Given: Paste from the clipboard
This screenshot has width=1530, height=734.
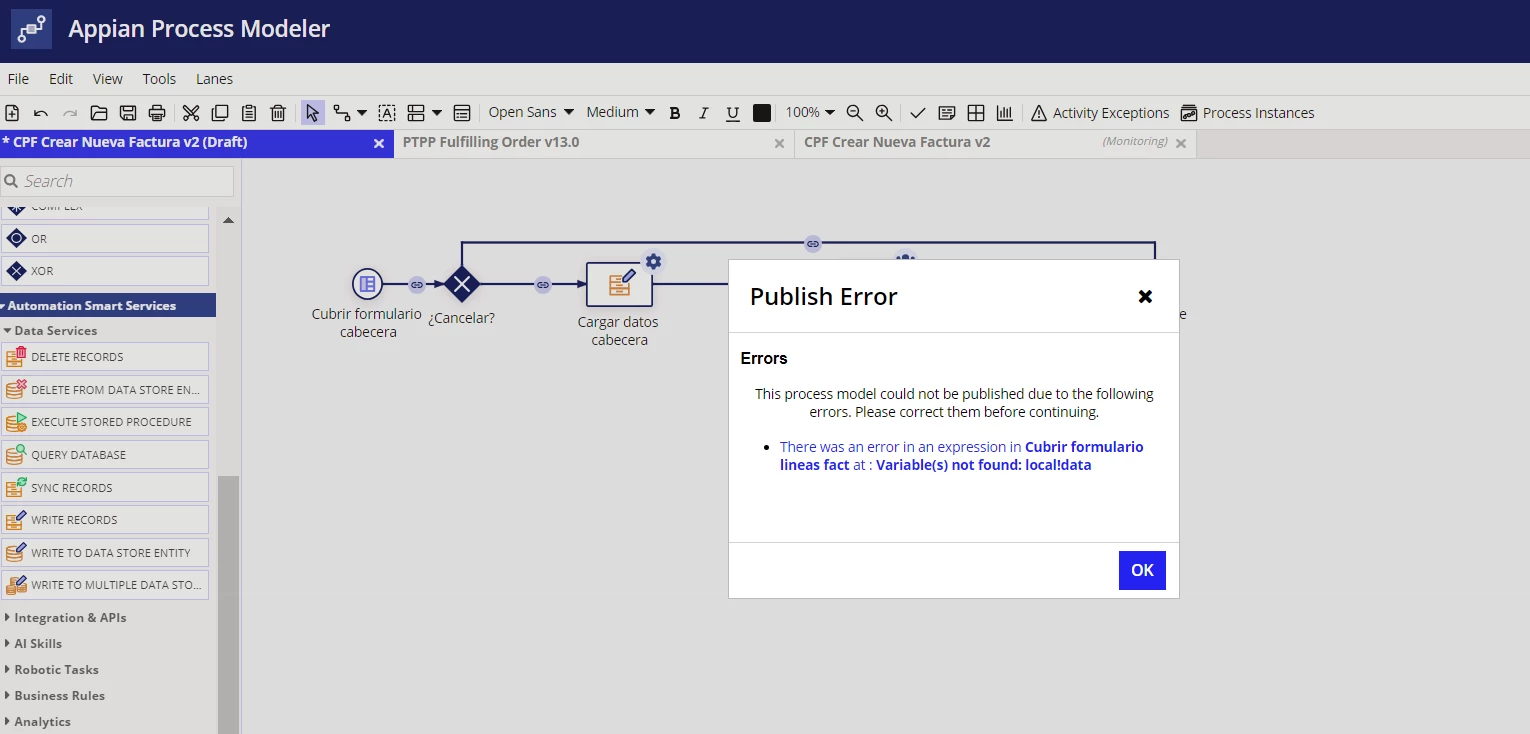Looking at the screenshot, I should [x=249, y=113].
